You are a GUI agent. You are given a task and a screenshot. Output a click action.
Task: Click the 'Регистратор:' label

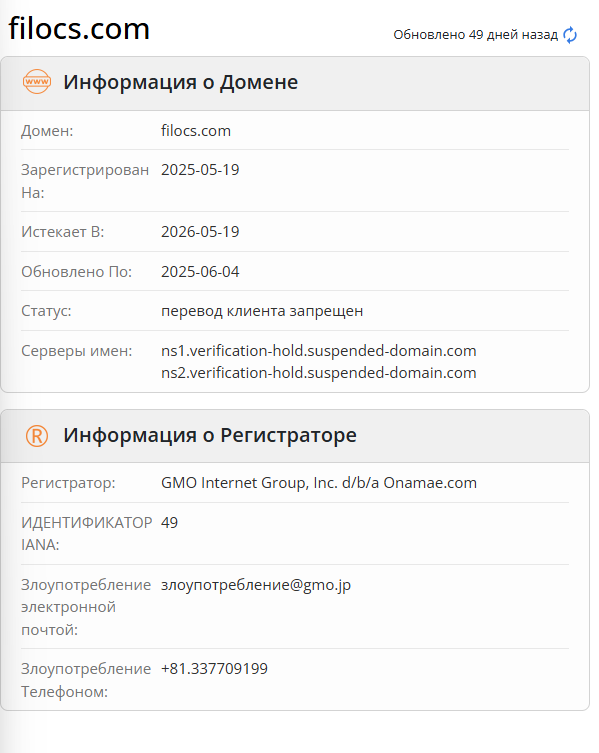[x=68, y=483]
